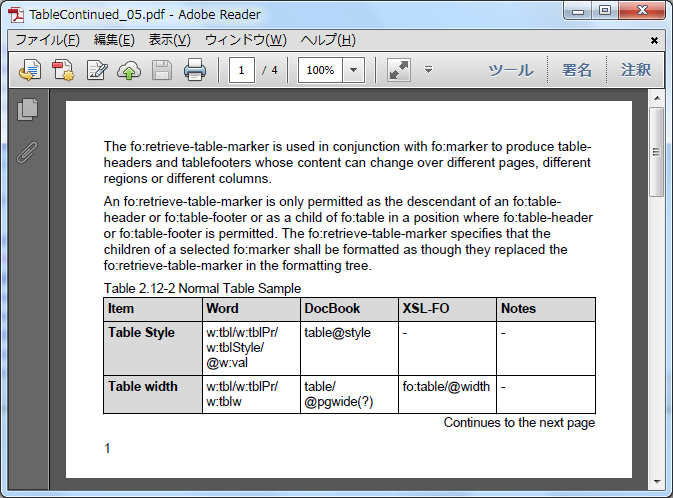Click the 'fo:table/@width' cell
Image resolution: width=673 pixels, height=498 pixels.
pyautogui.click(x=447, y=395)
